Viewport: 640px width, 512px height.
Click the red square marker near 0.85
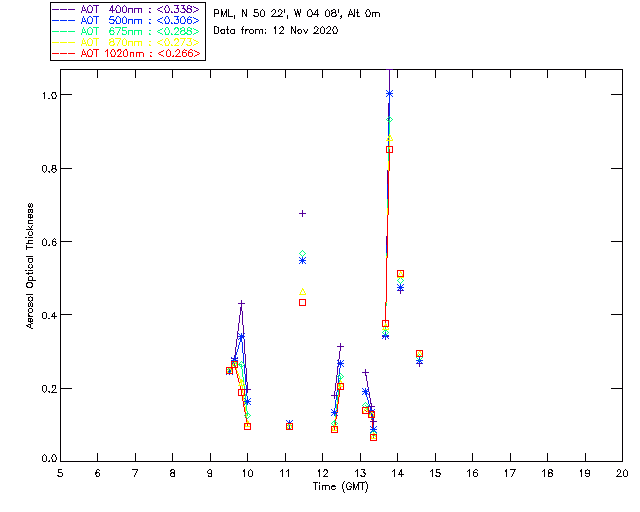pyautogui.click(x=389, y=149)
